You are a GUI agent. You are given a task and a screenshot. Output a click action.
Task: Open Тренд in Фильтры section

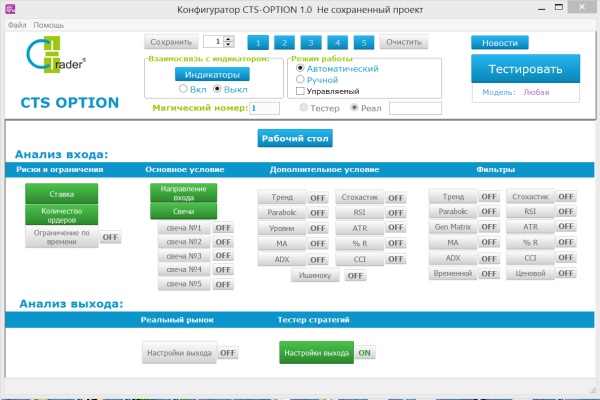pos(453,197)
